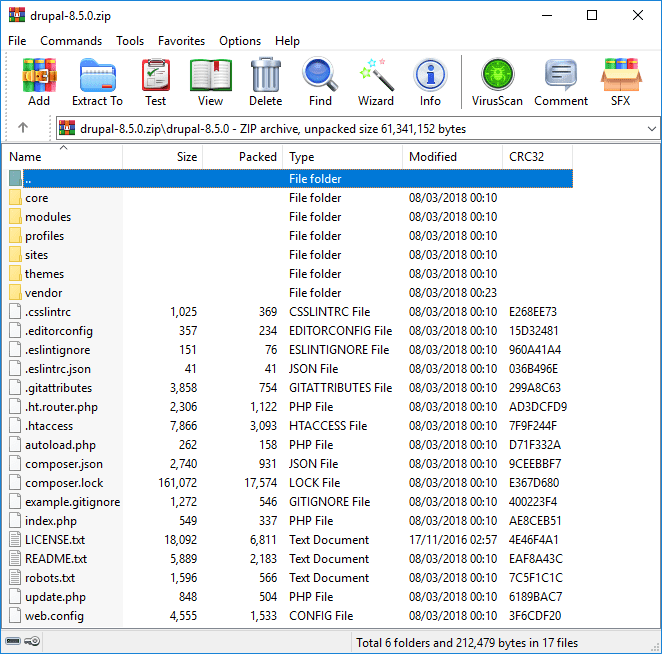Click the type label HTACCESS File
The image size is (662, 654).
tap(328, 426)
